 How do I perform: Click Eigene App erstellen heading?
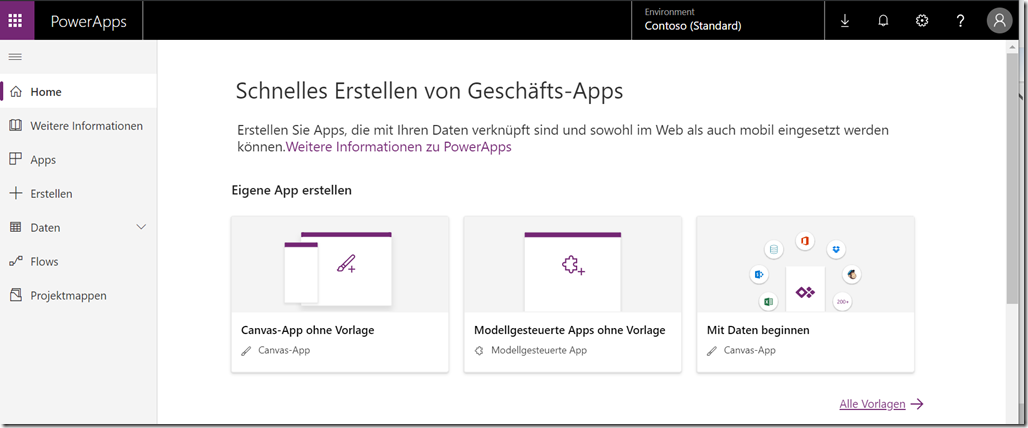tap(292, 191)
